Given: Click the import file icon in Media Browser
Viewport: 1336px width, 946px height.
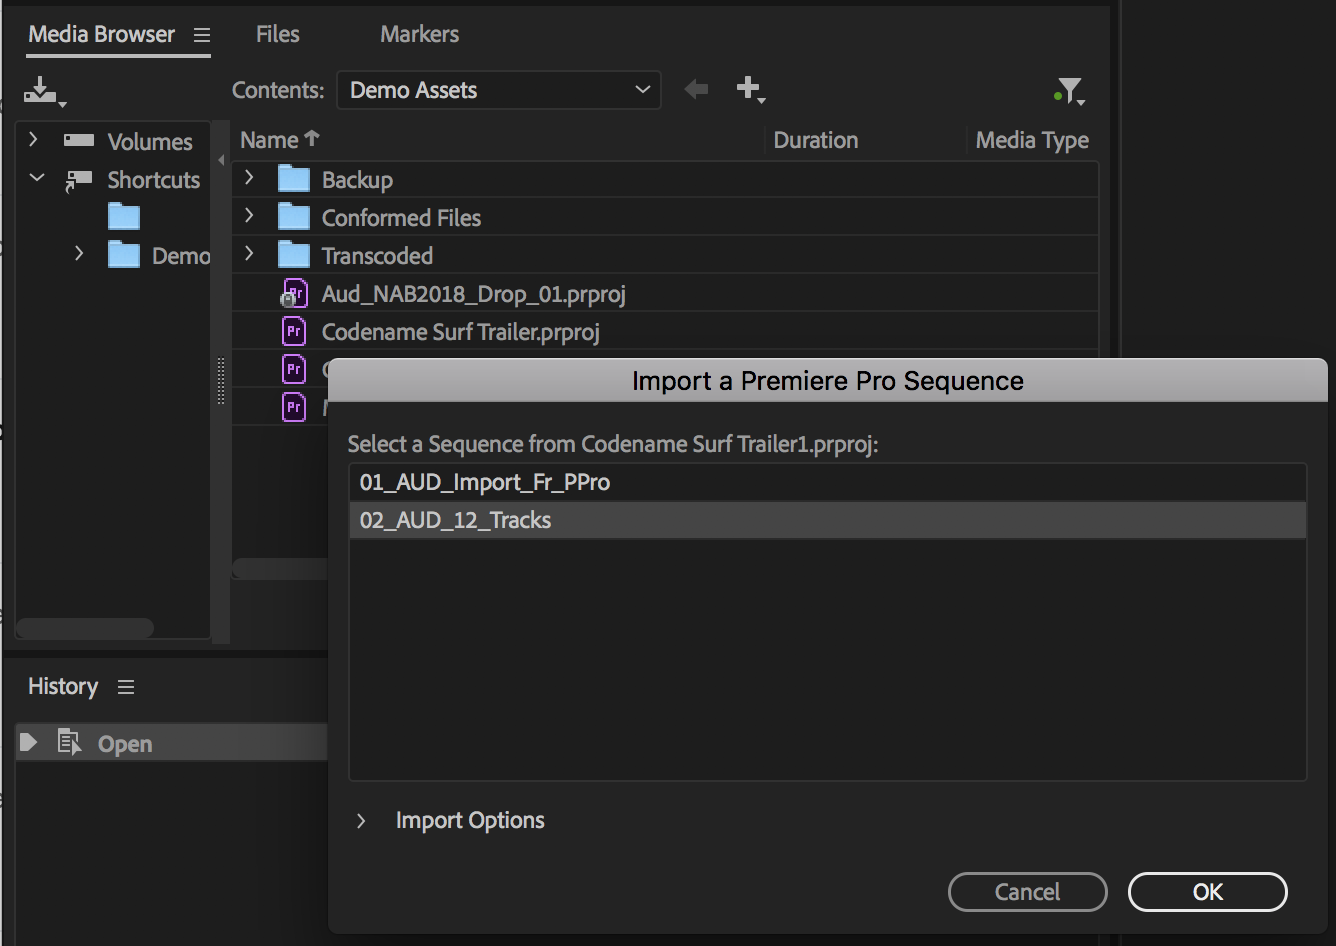Looking at the screenshot, I should coord(42,91).
